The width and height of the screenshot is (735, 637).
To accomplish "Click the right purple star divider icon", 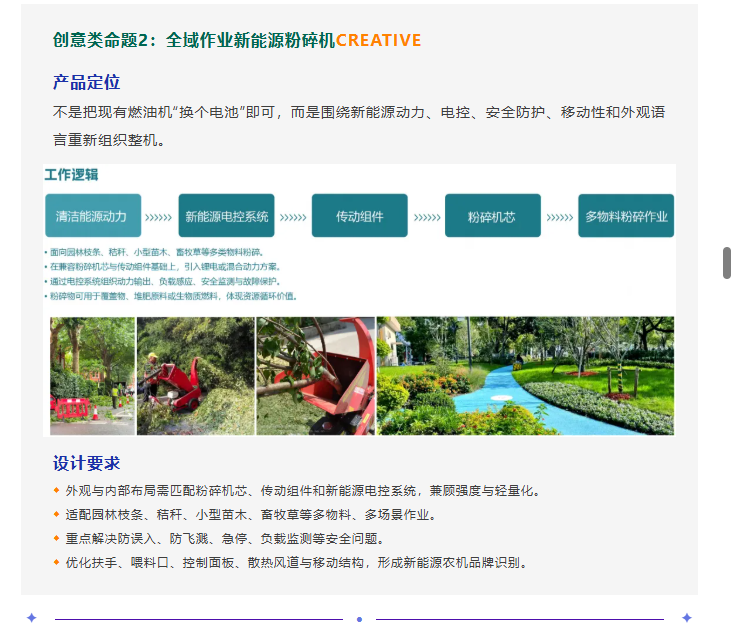I will click(x=687, y=618).
